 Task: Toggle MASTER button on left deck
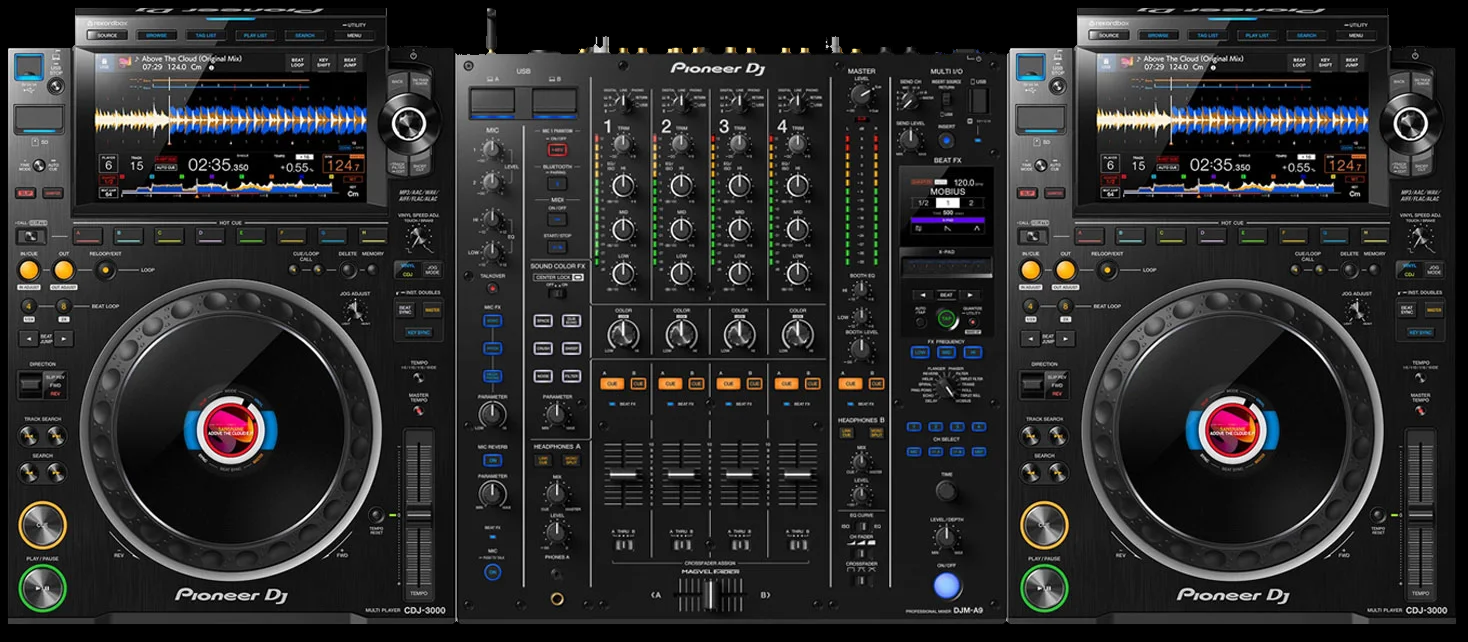pyautogui.click(x=432, y=310)
